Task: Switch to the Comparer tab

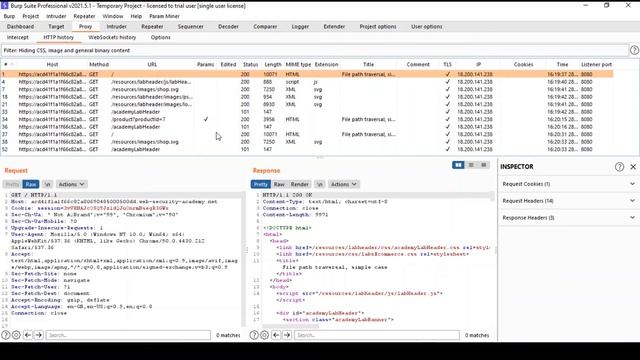Action: [265, 27]
